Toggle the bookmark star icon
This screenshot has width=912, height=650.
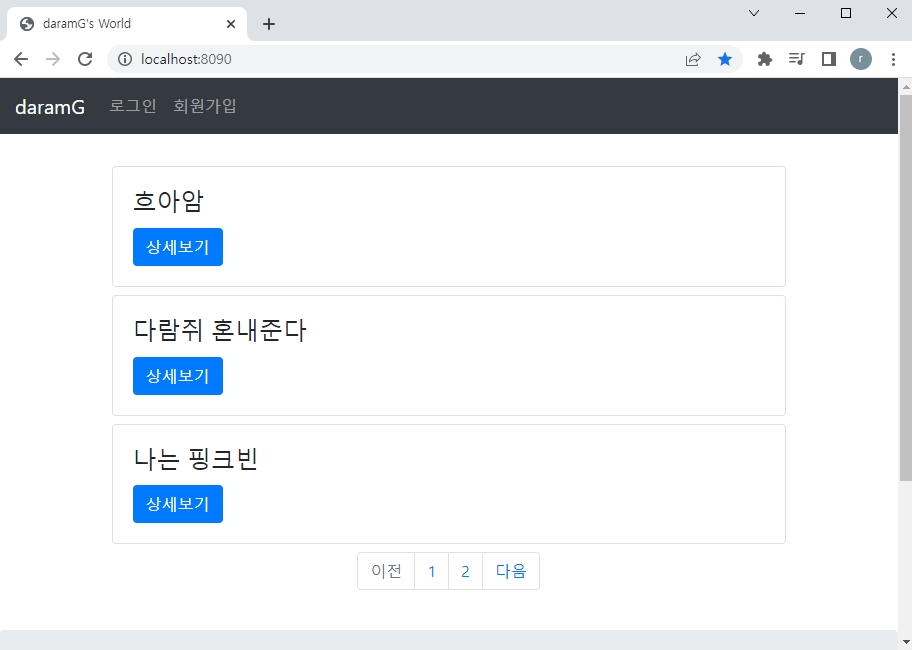click(x=725, y=59)
